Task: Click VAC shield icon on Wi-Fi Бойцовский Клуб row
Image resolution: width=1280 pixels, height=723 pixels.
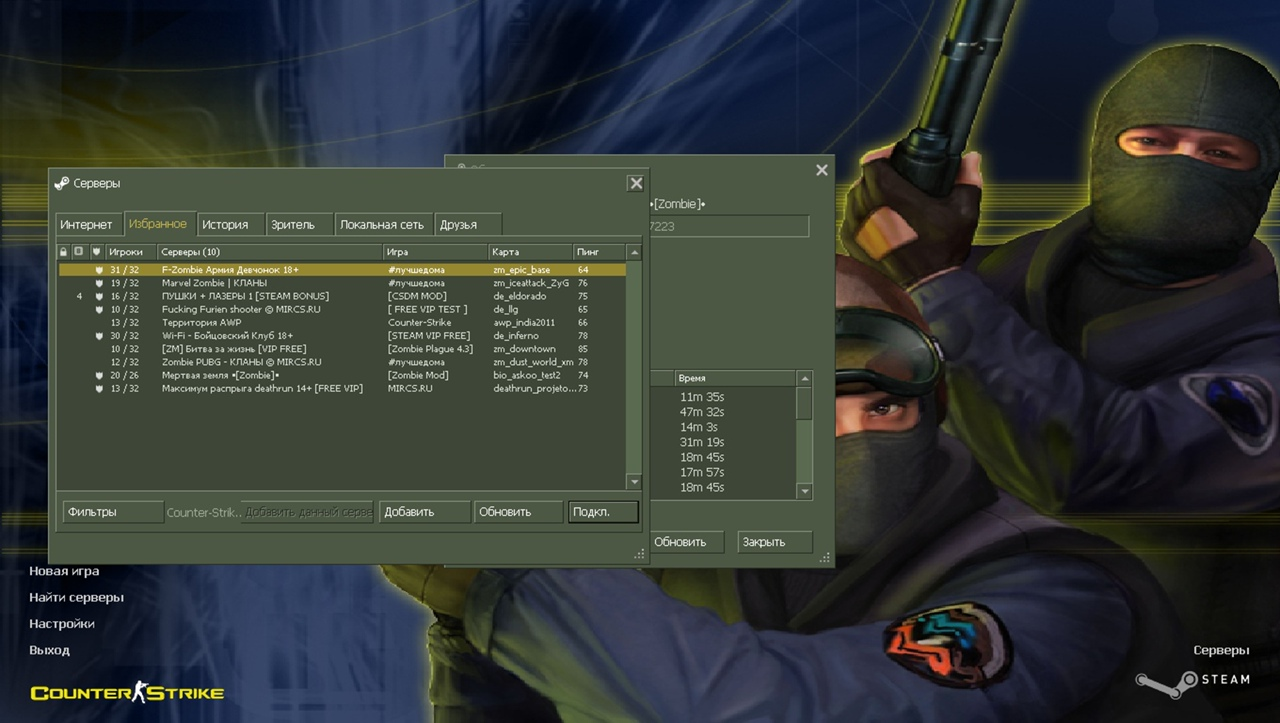Action: (x=99, y=336)
